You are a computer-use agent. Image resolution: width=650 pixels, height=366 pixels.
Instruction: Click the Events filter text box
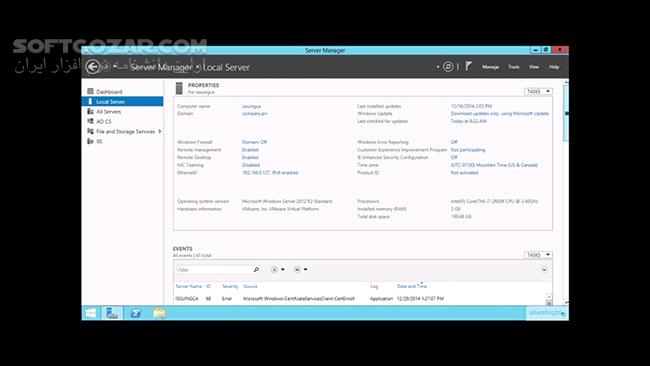213,269
